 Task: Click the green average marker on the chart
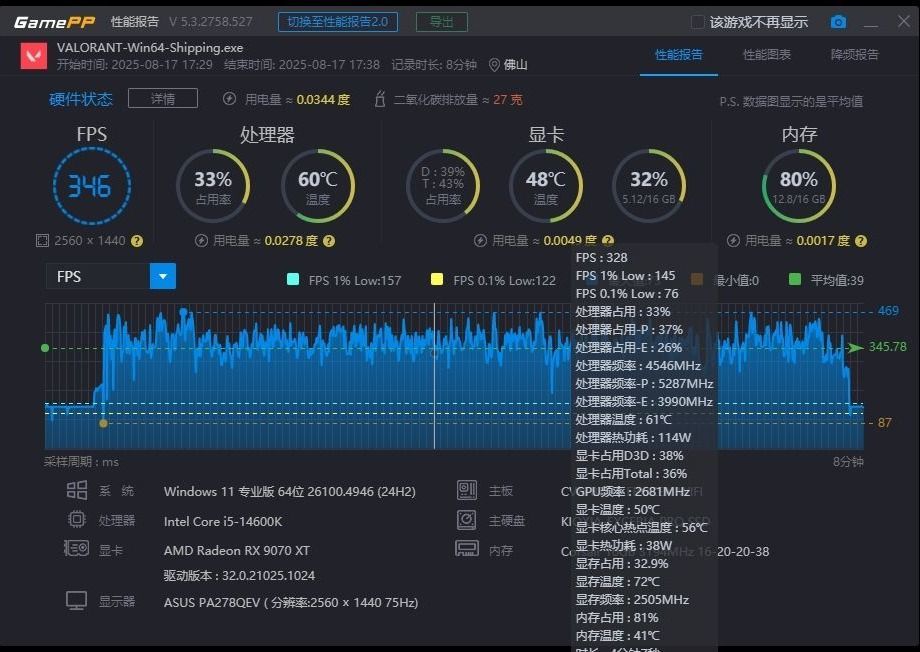(45, 348)
